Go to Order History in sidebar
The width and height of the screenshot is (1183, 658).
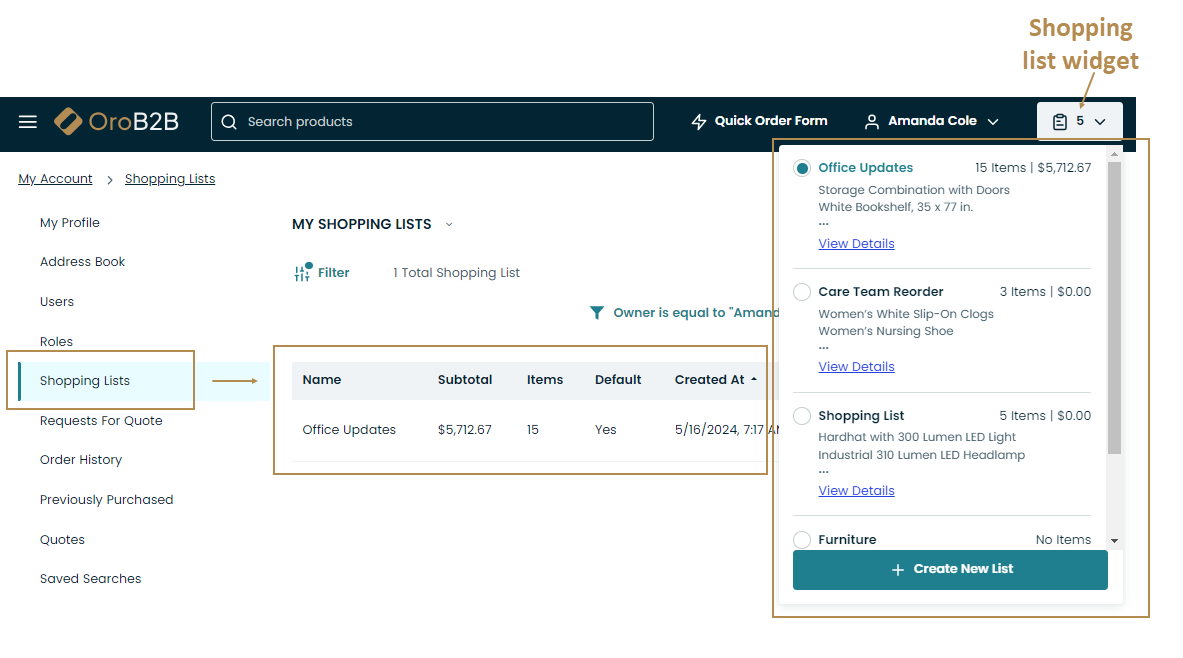click(x=81, y=460)
